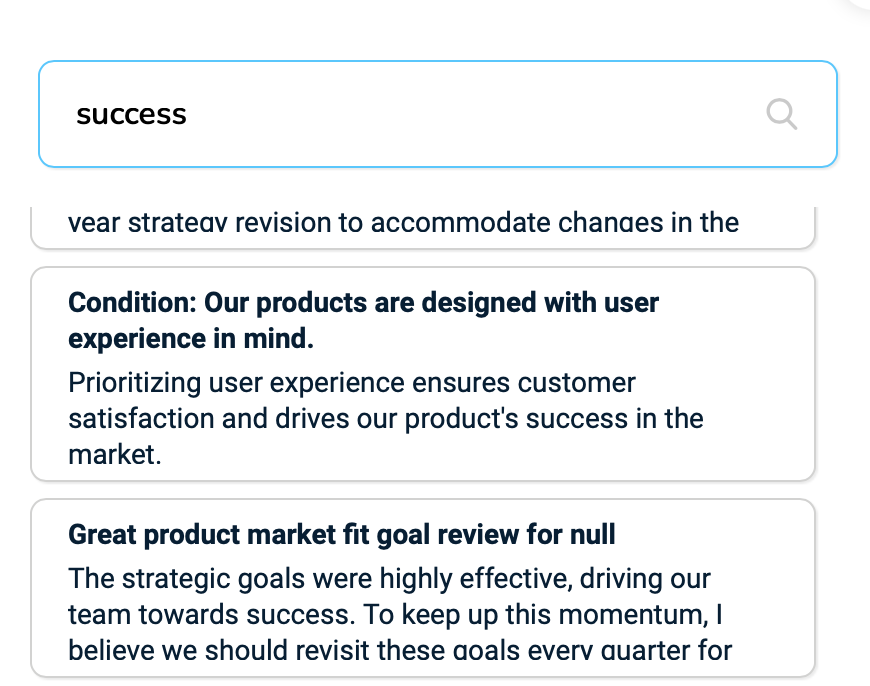Viewport: 870px width, 686px height.
Task: Click the "experience in mind." title line
Action: 191,339
